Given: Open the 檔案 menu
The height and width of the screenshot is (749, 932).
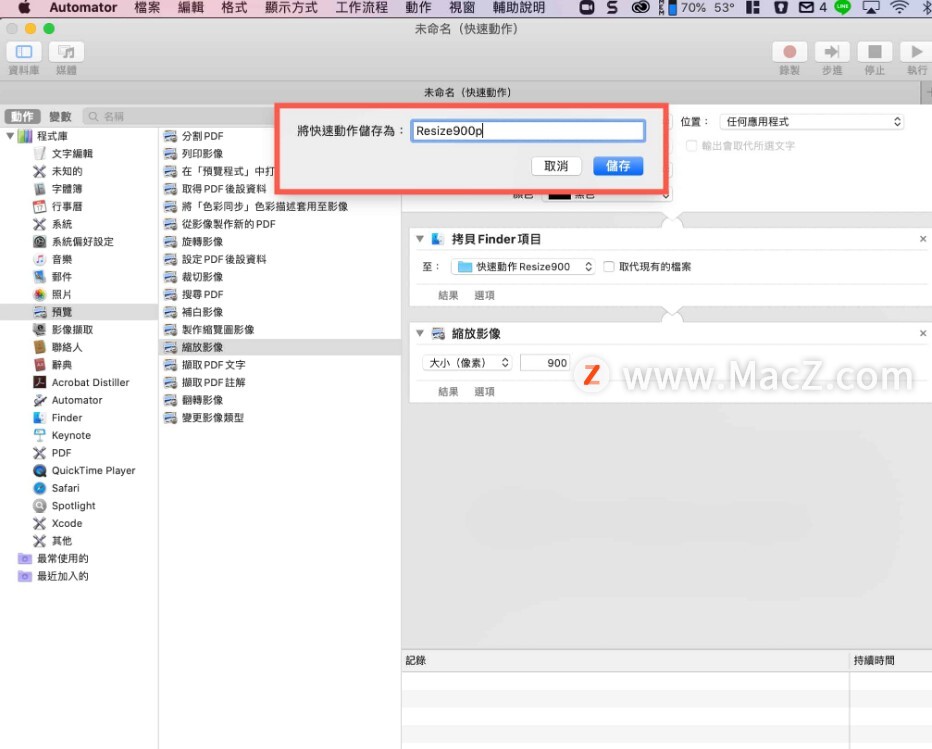Looking at the screenshot, I should tap(147, 8).
